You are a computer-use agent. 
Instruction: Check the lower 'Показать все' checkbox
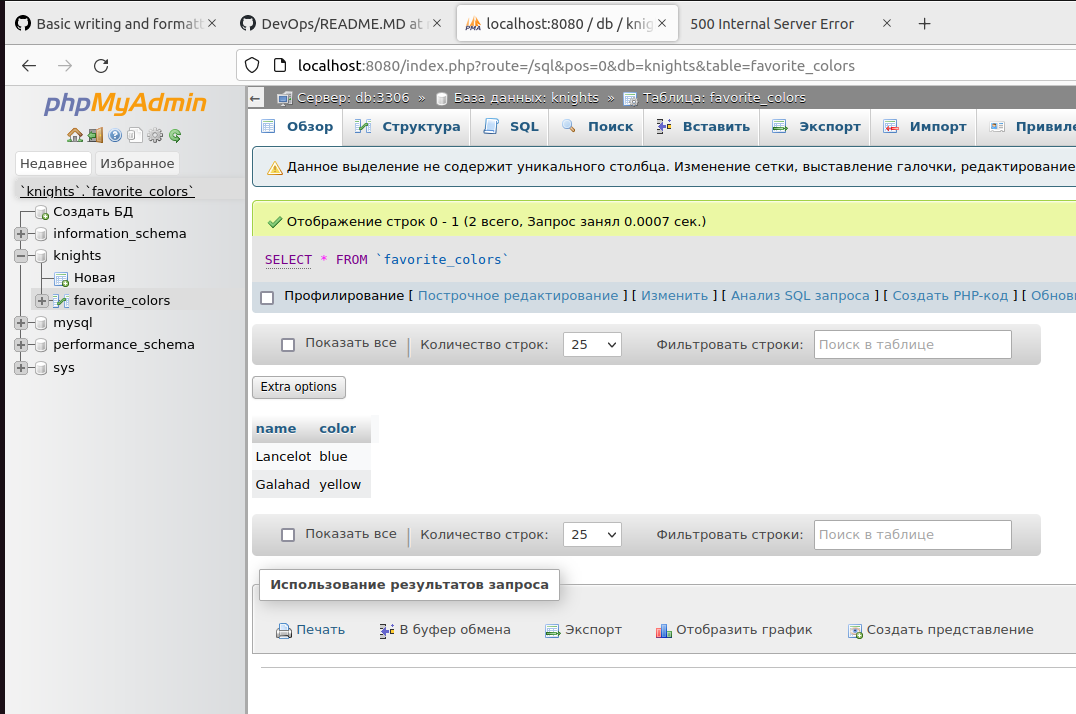coord(288,535)
